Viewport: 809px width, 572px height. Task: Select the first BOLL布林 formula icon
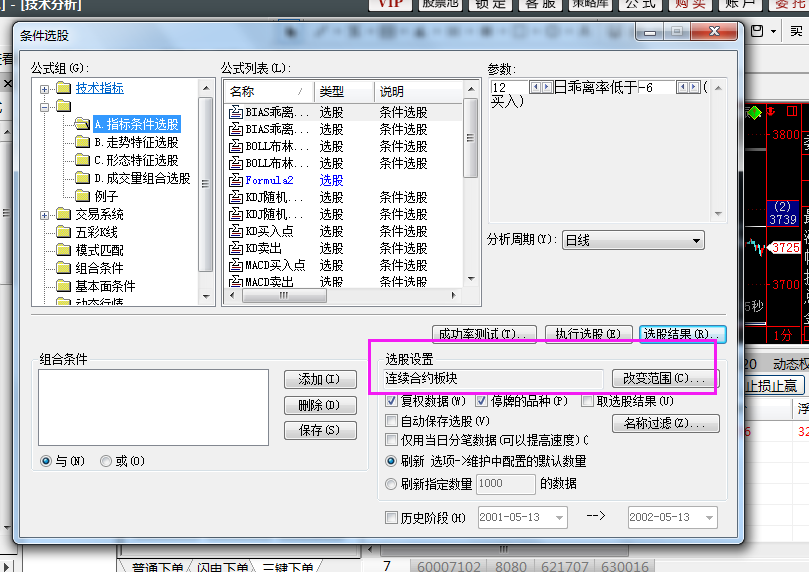click(x=236, y=146)
